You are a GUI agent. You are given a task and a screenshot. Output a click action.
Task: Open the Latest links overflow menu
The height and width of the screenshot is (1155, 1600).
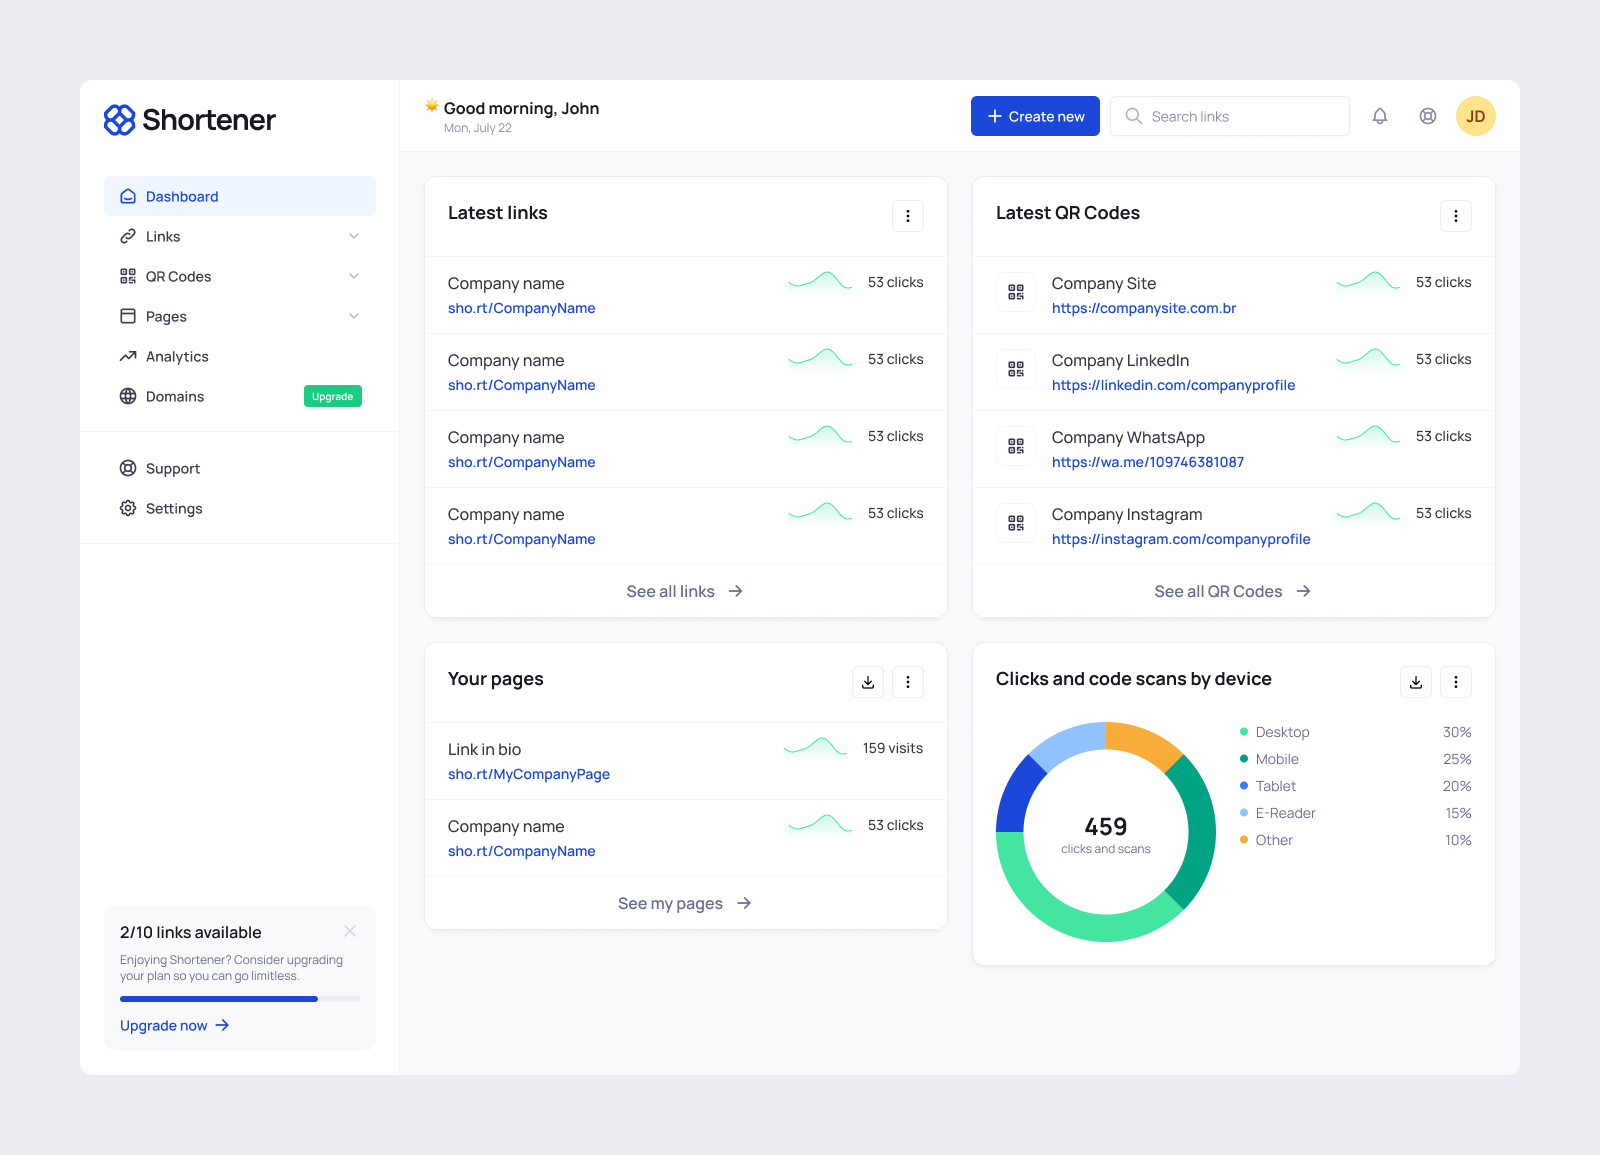point(907,215)
